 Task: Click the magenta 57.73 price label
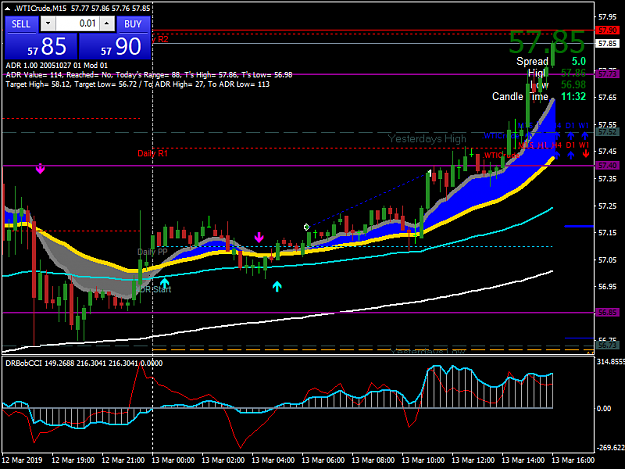607,74
